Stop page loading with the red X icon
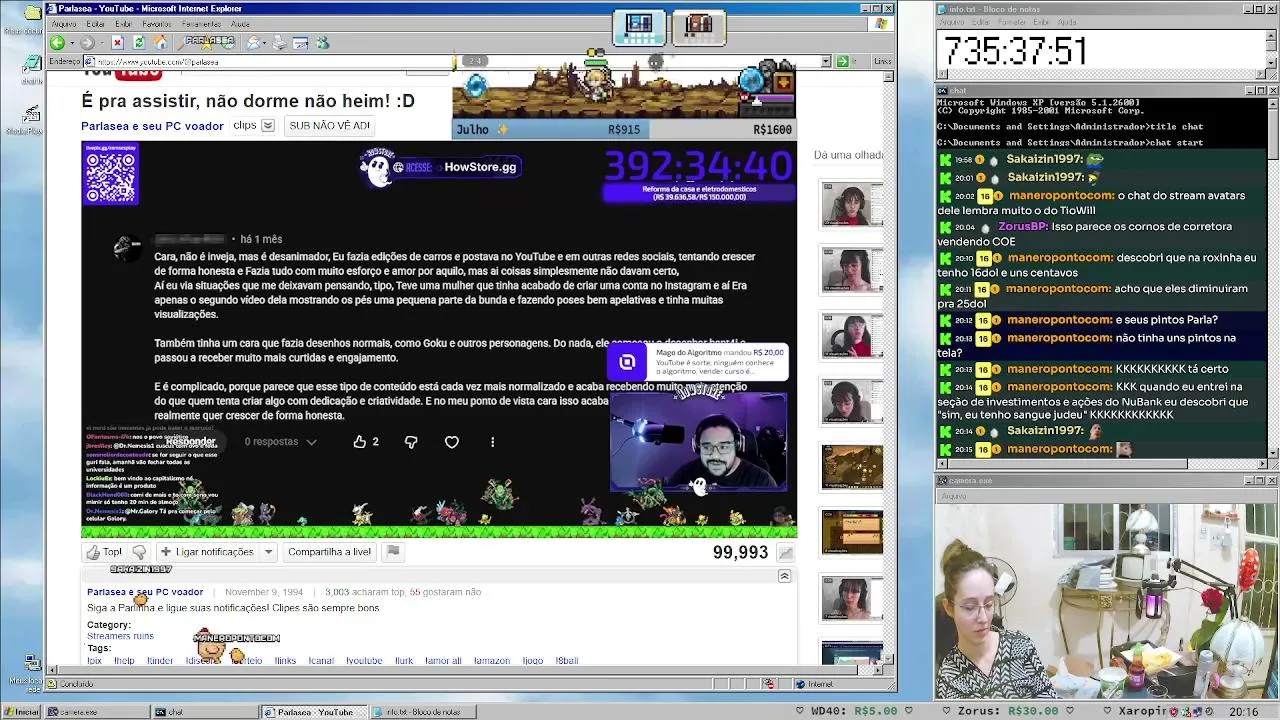This screenshot has height=720, width=1280. coord(117,43)
